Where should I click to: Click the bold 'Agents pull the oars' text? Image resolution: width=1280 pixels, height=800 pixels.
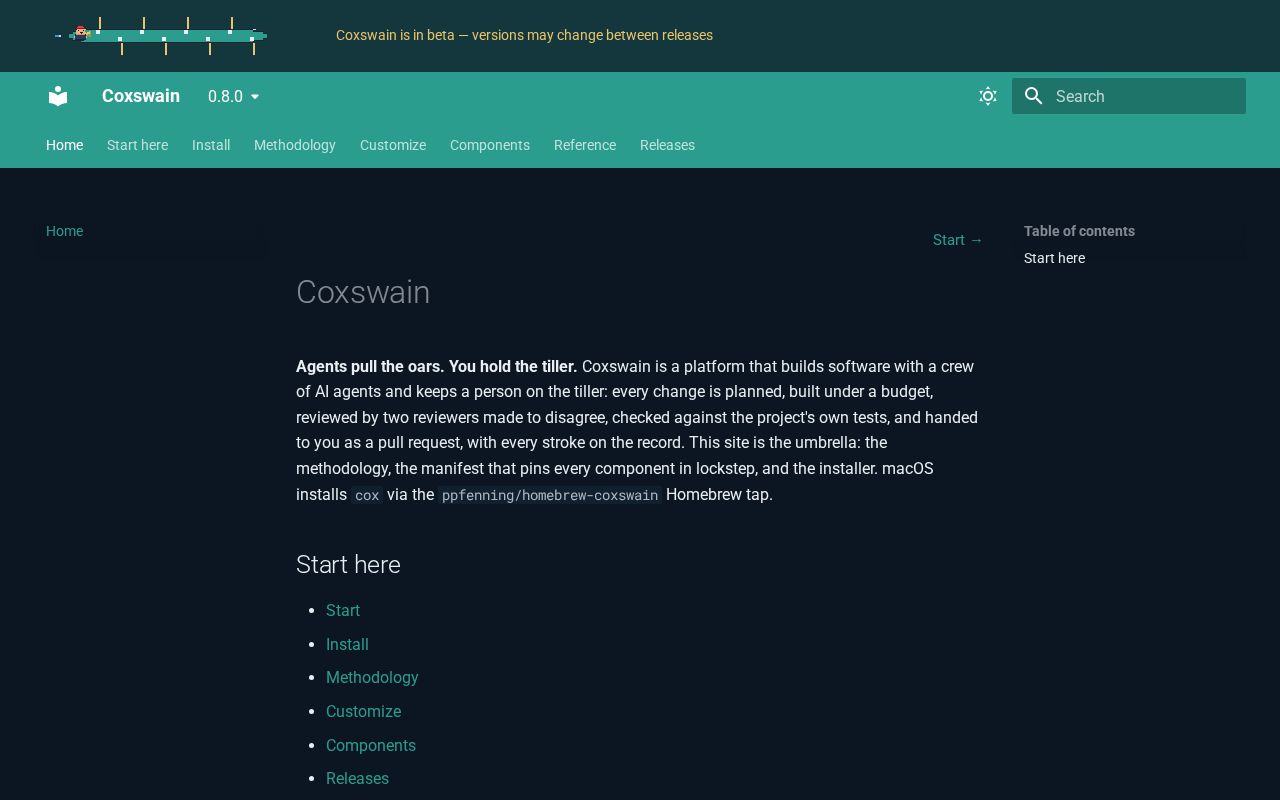(436, 366)
